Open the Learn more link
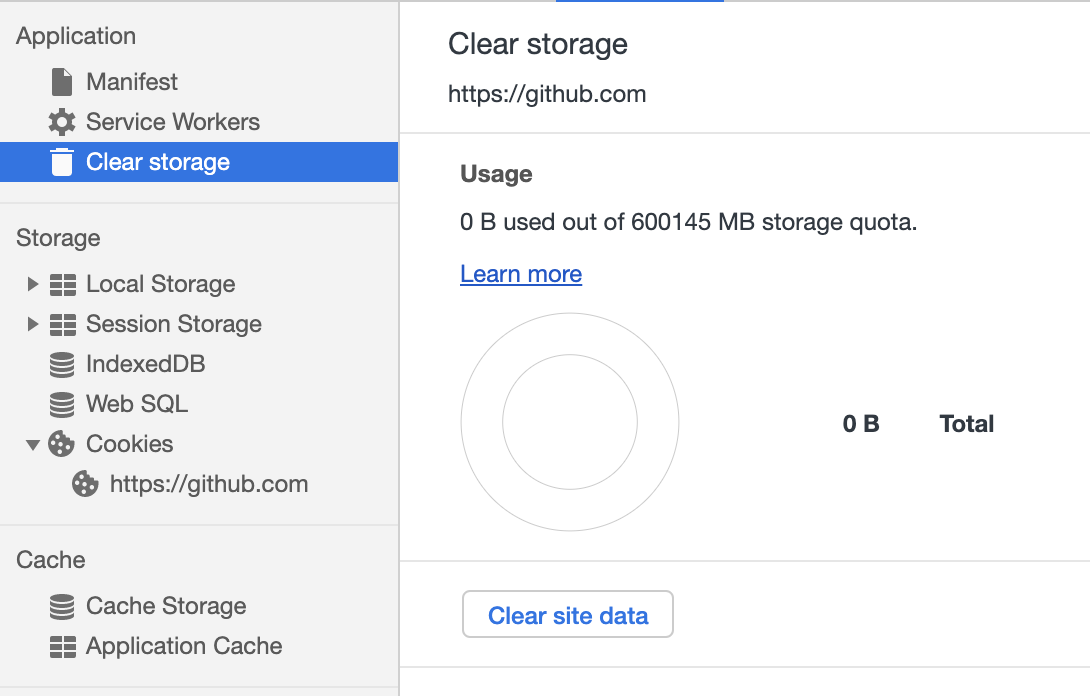The height and width of the screenshot is (696, 1090). click(x=520, y=273)
